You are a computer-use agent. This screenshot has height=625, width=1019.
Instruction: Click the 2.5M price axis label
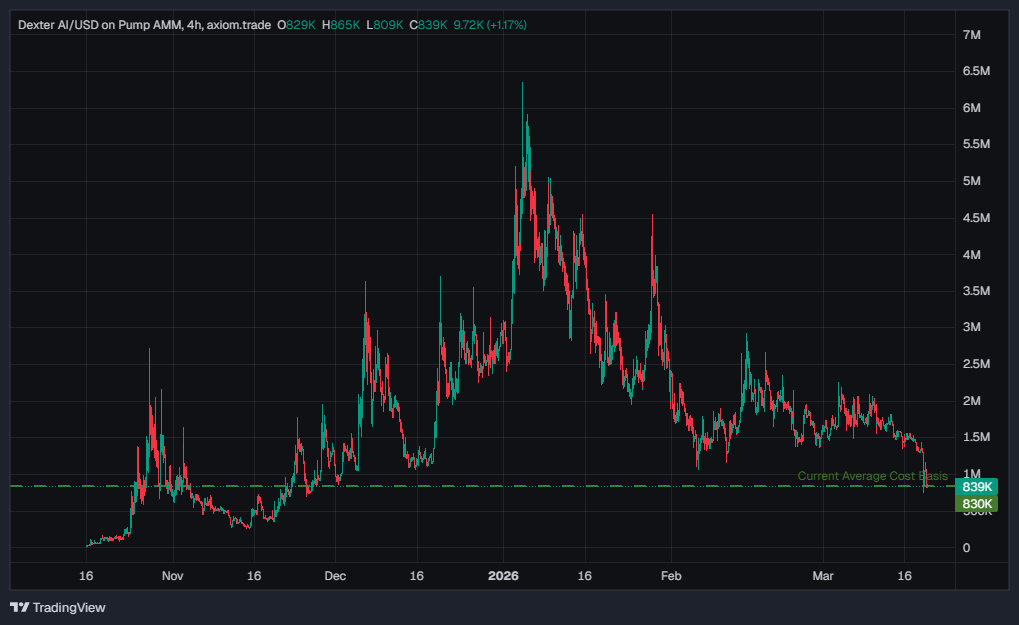pyautogui.click(x=976, y=364)
